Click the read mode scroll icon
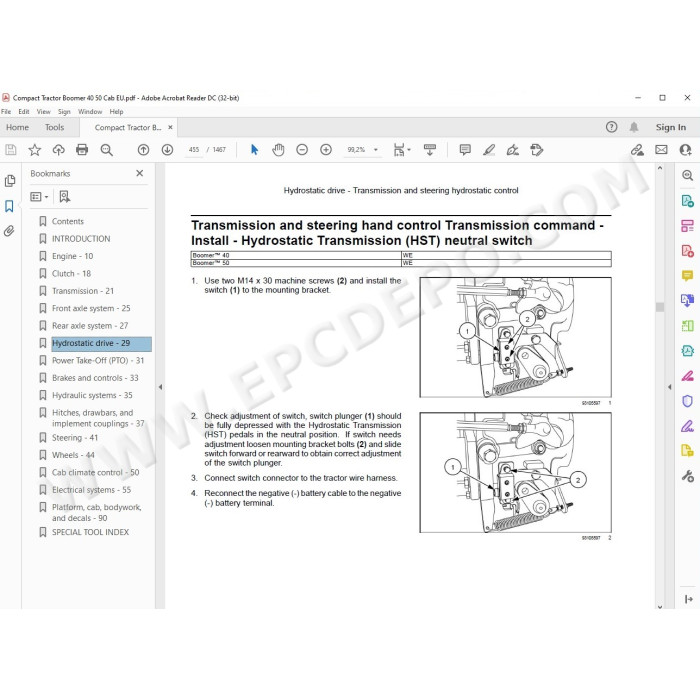This screenshot has width=700, height=700. (430, 150)
